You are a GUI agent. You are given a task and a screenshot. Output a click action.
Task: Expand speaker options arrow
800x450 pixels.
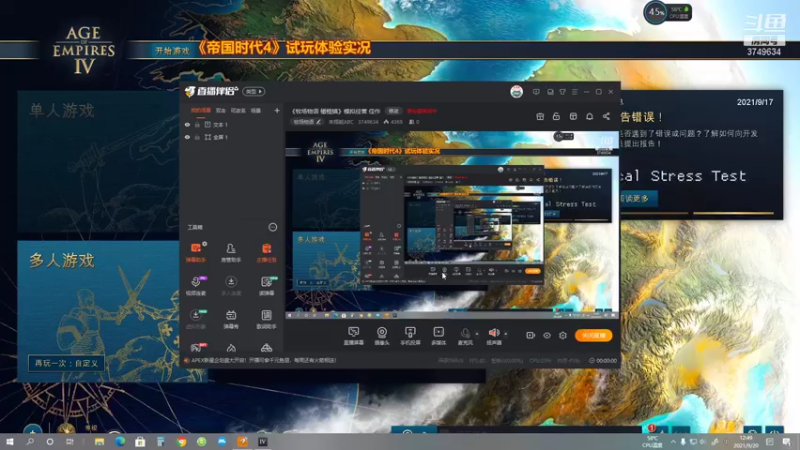pyautogui.click(x=506, y=334)
